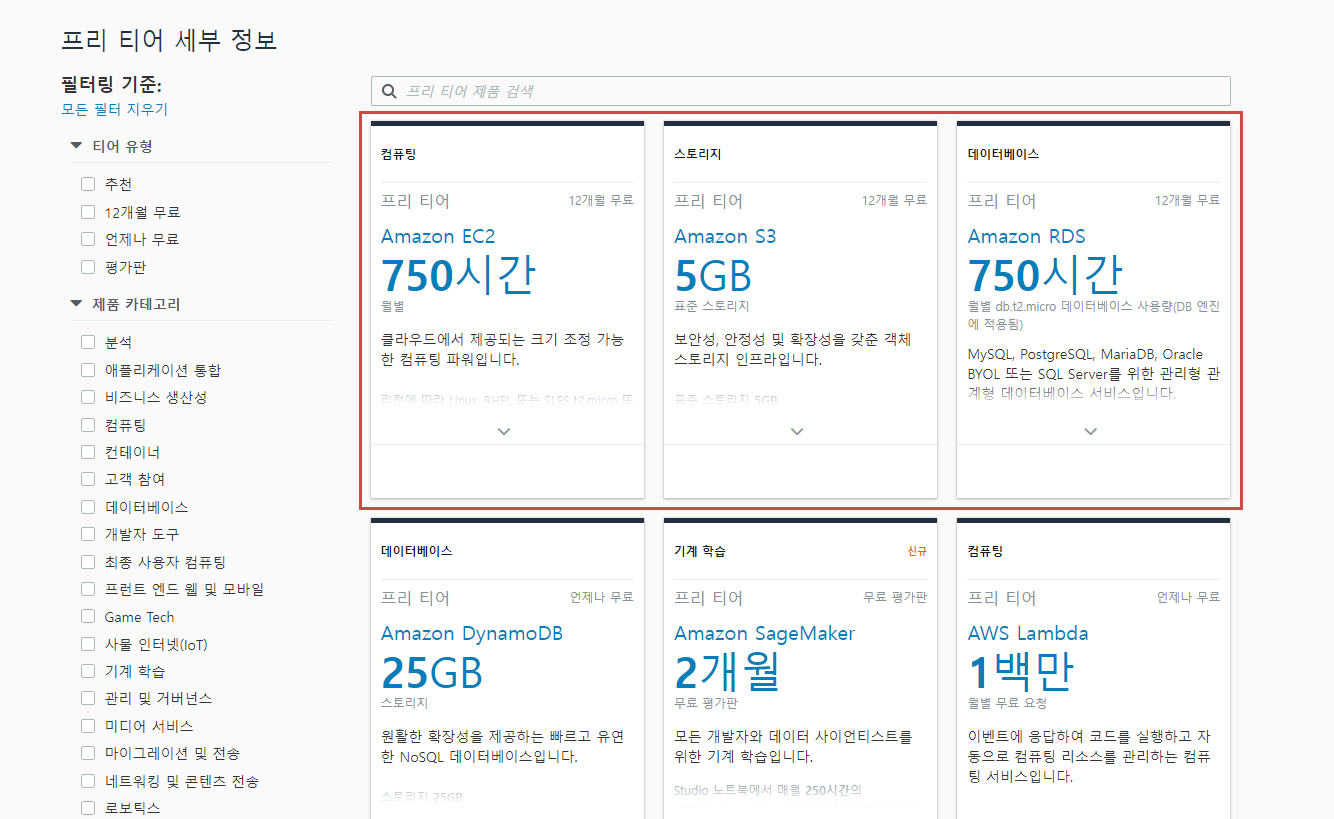Focus the 프리 티어 제품 검색 field
Image resolution: width=1334 pixels, height=819 pixels.
tap(800, 91)
